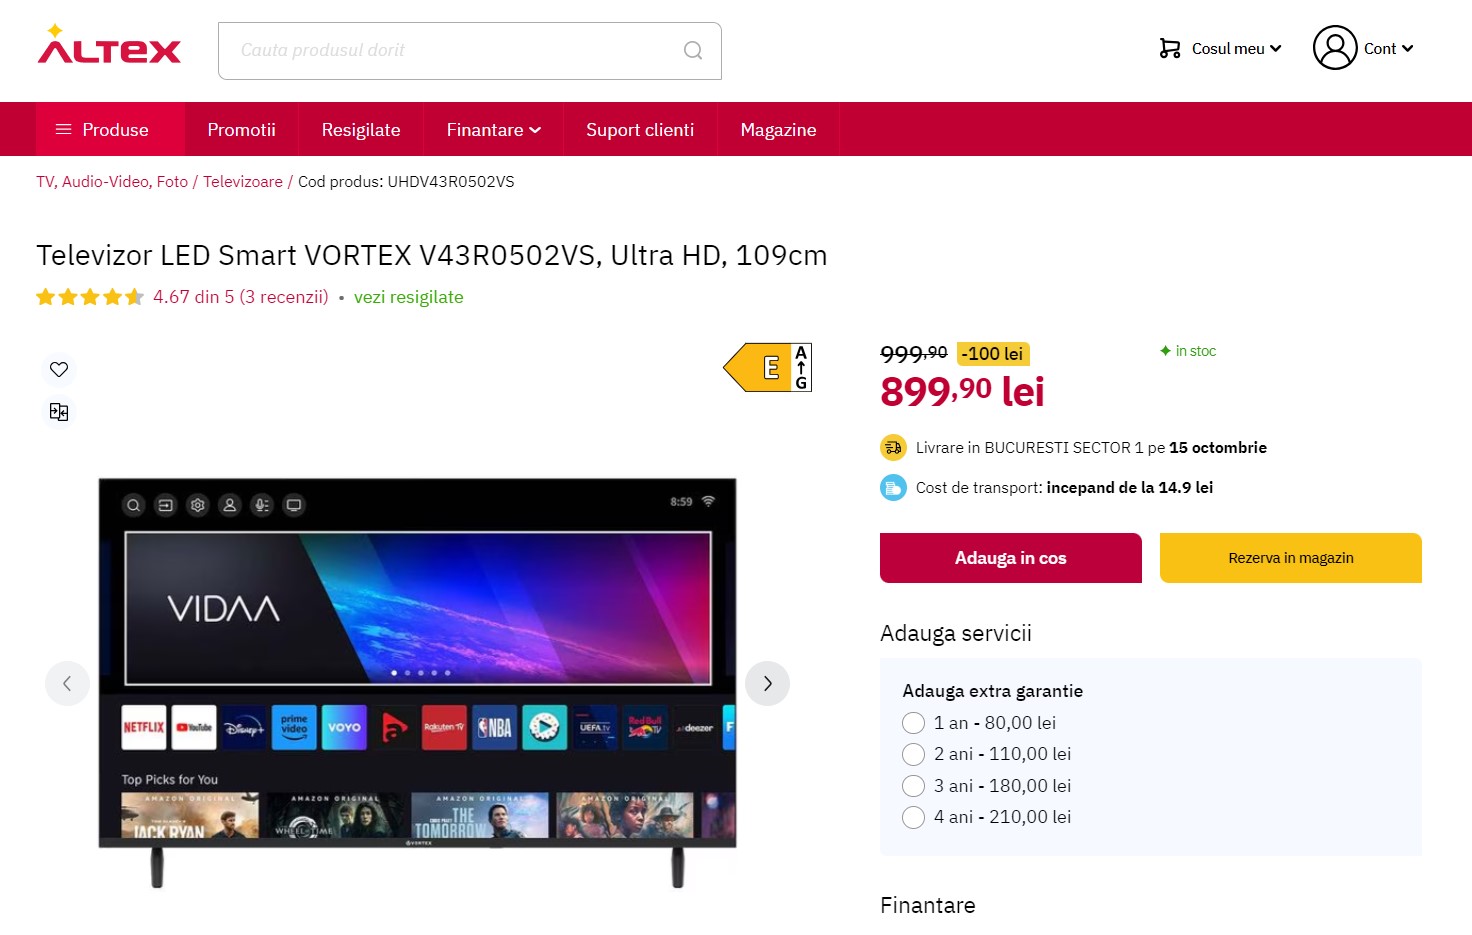This screenshot has height=935, width=1472.
Task: Choose the 4 ani - 210,00 lei warranty
Action: pos(986,817)
